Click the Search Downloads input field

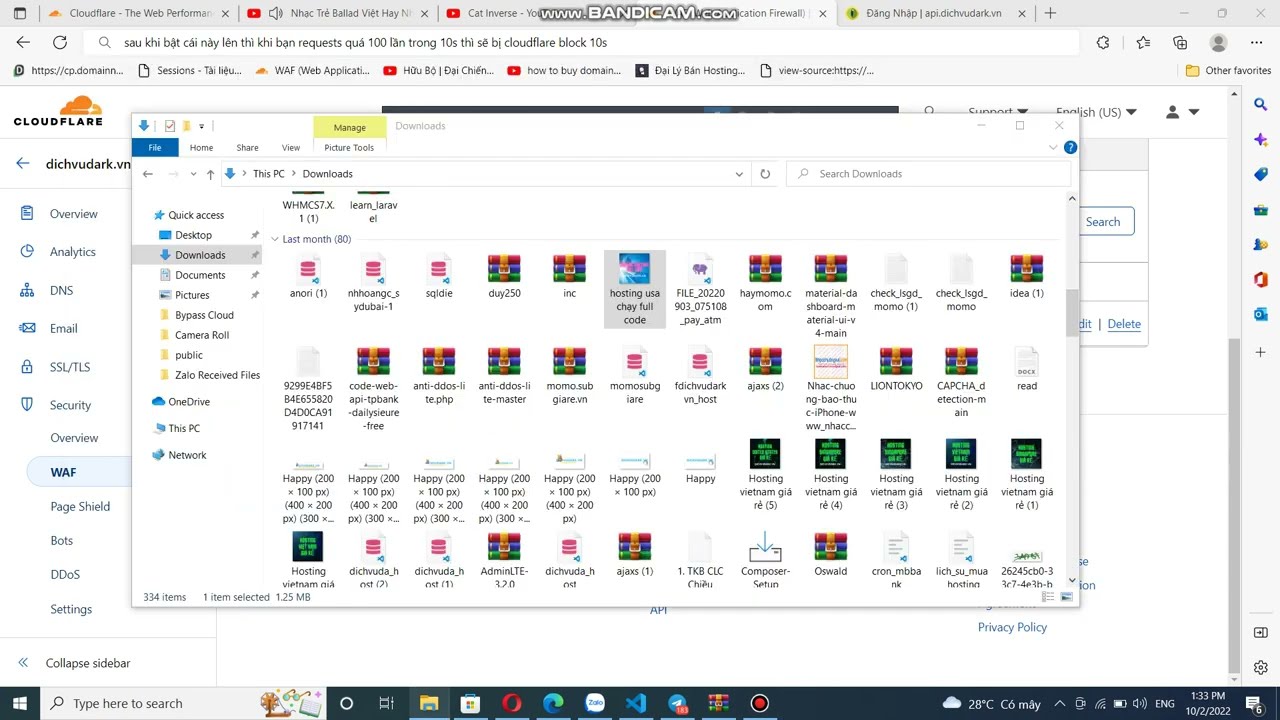[928, 174]
